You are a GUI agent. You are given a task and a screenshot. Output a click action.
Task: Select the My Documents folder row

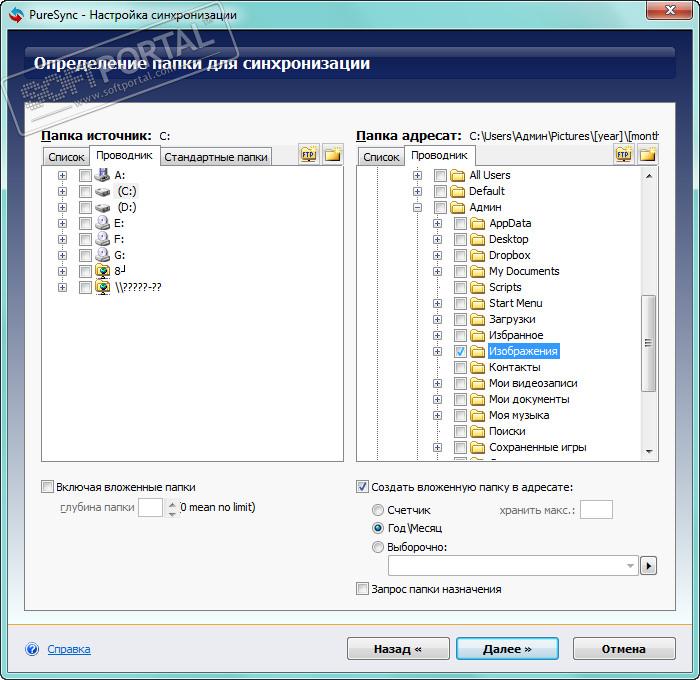pos(524,271)
